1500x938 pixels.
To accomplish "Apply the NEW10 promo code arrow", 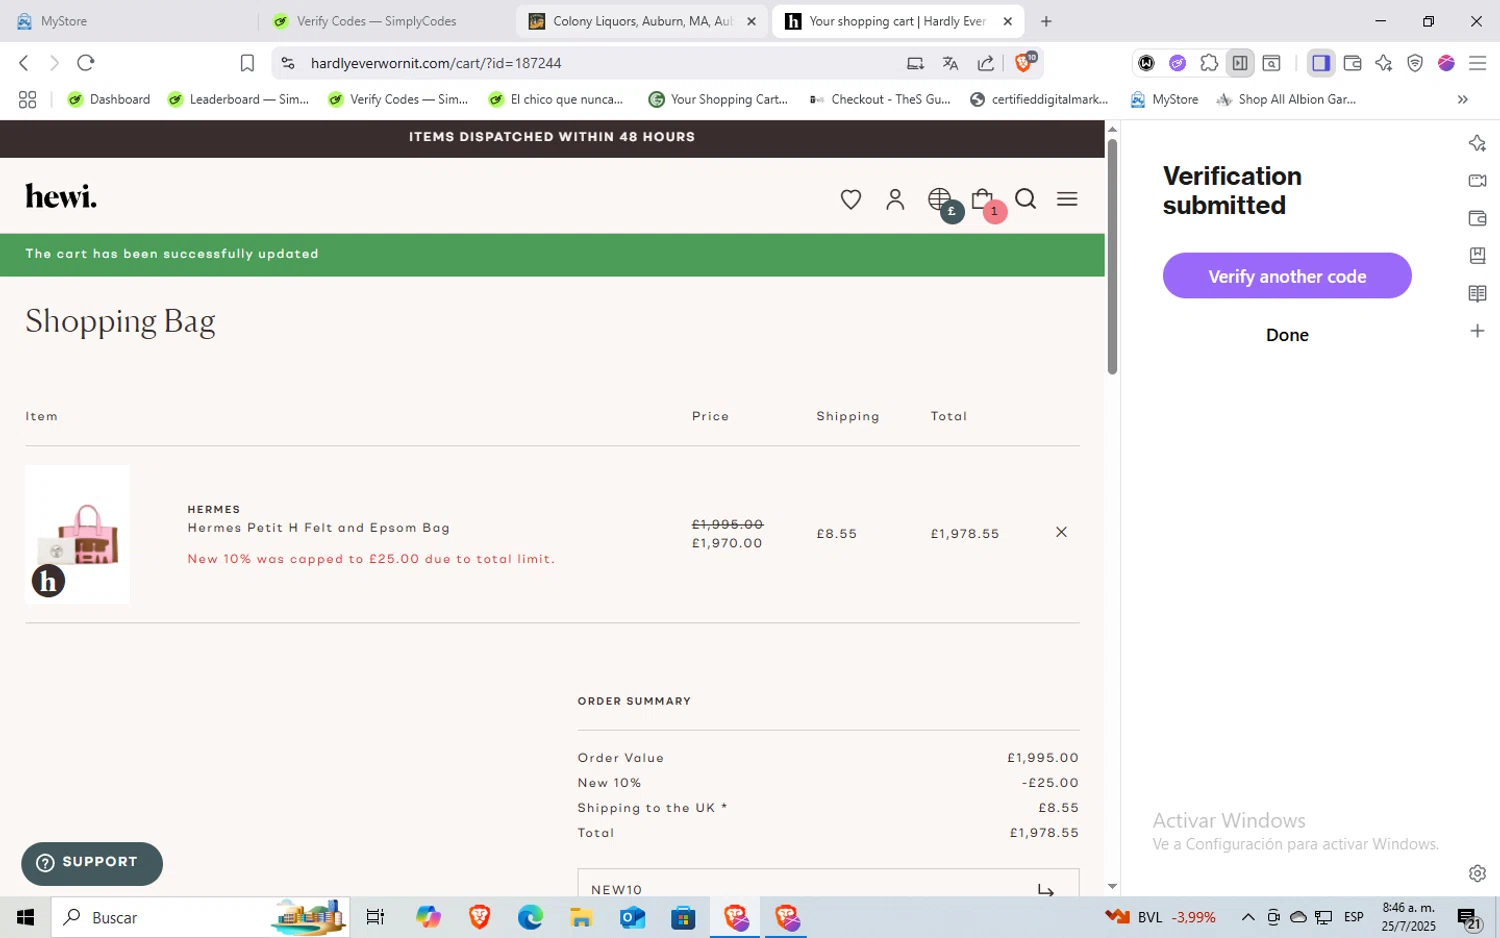I will [x=1046, y=889].
